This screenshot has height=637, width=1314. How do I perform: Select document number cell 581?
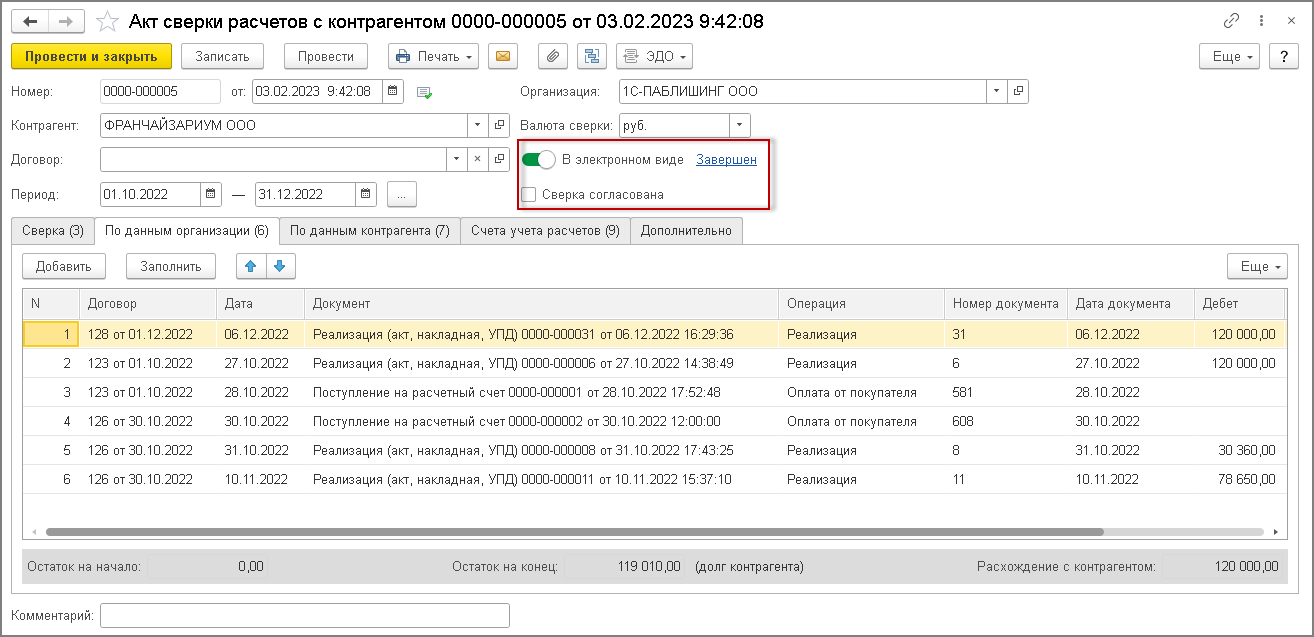point(1005,392)
